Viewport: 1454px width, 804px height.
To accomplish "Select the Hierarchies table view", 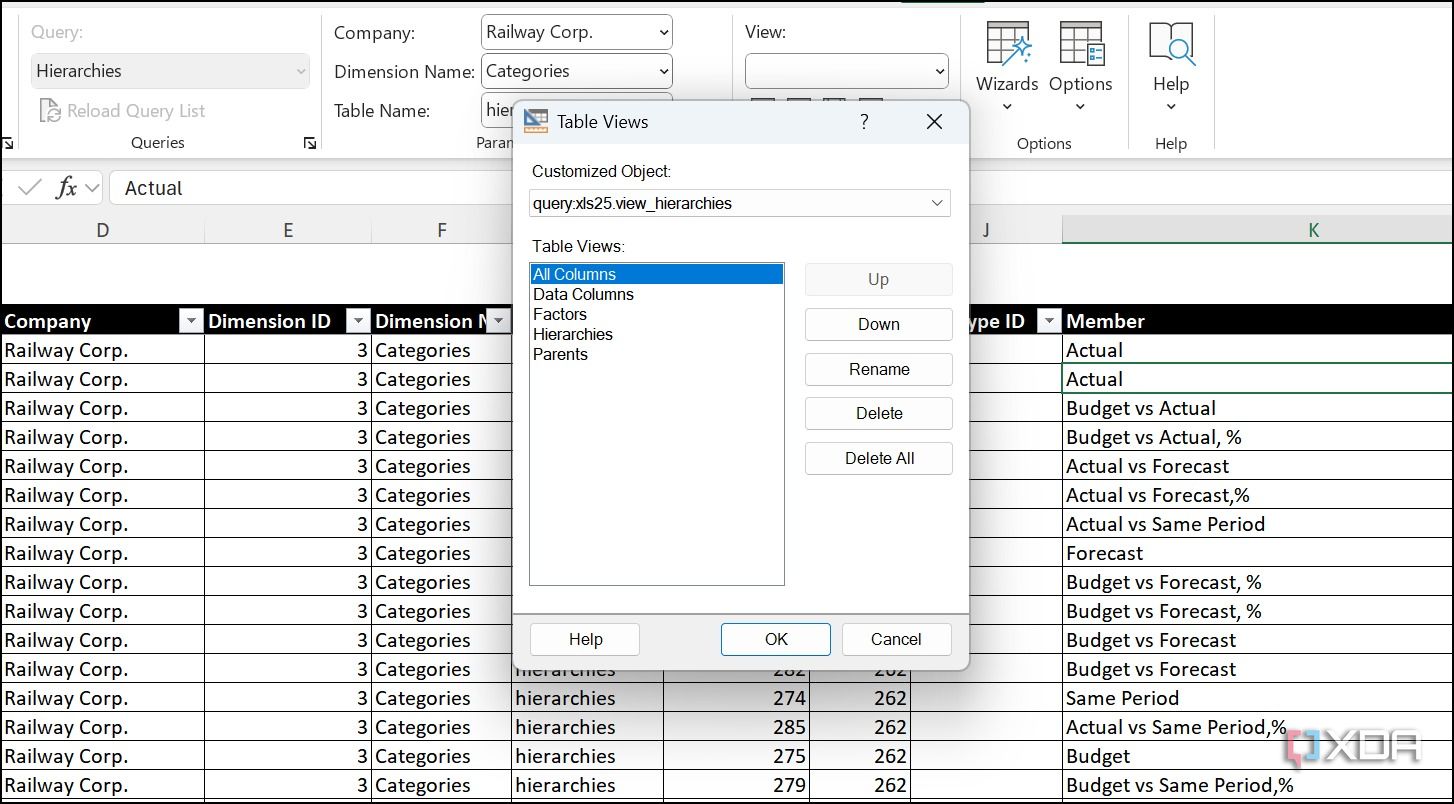I will 656,334.
